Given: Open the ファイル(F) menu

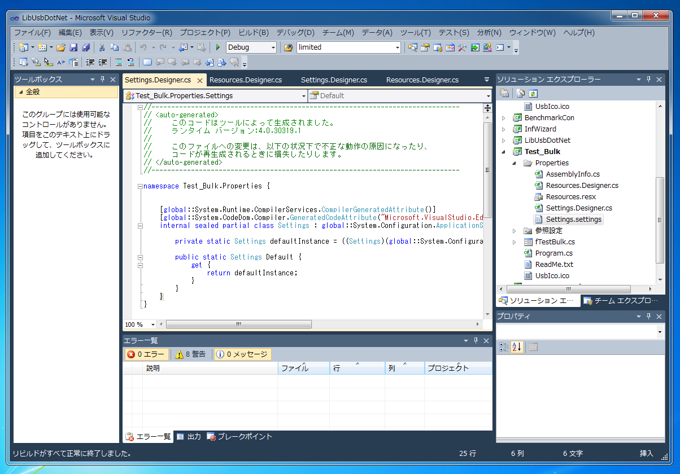Looking at the screenshot, I should (32, 33).
